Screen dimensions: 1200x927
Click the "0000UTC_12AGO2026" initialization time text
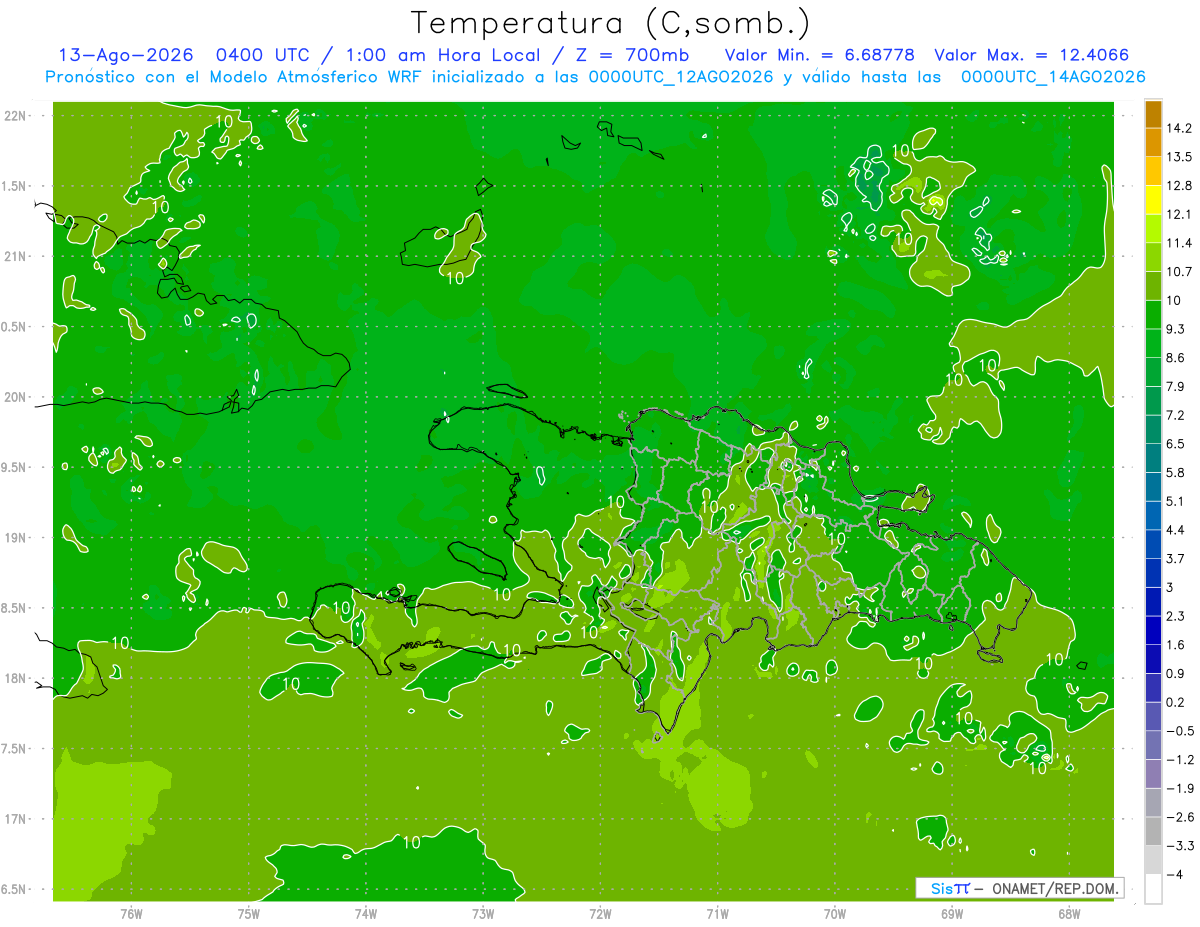click(x=681, y=77)
